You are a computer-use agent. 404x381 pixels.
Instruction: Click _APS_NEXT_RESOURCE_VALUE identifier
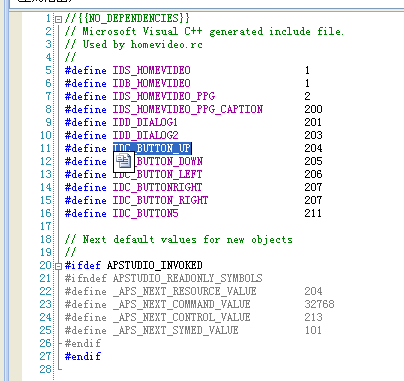(x=184, y=291)
